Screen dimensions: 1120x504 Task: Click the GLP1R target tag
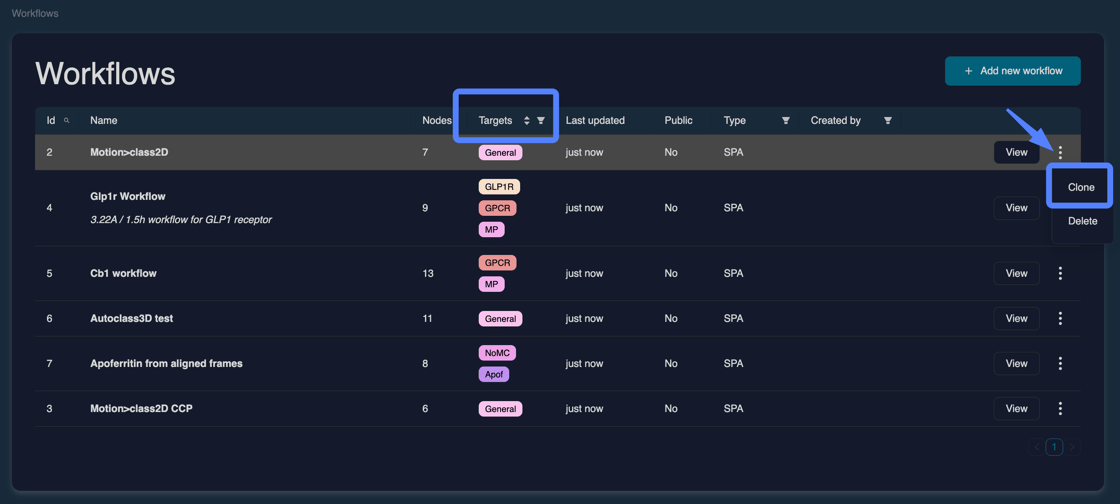click(500, 187)
